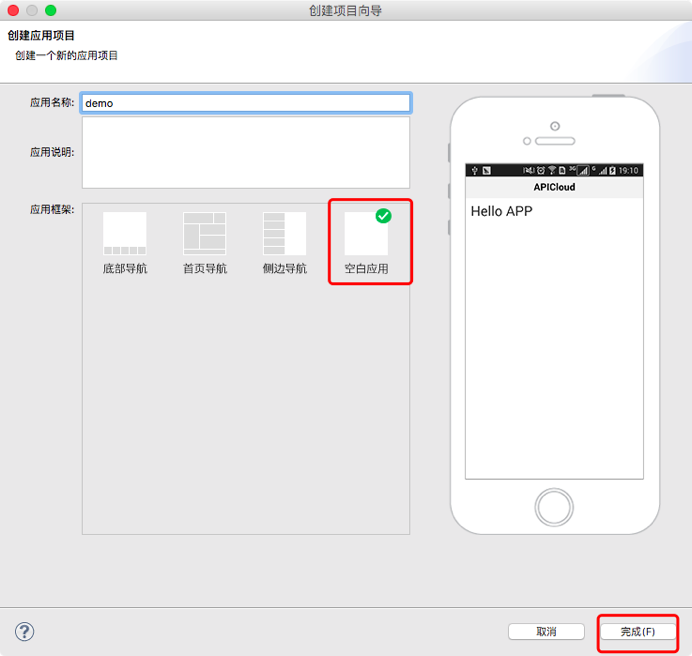Click the 侧边导航 label text
This screenshot has width=692, height=656.
pos(284,269)
